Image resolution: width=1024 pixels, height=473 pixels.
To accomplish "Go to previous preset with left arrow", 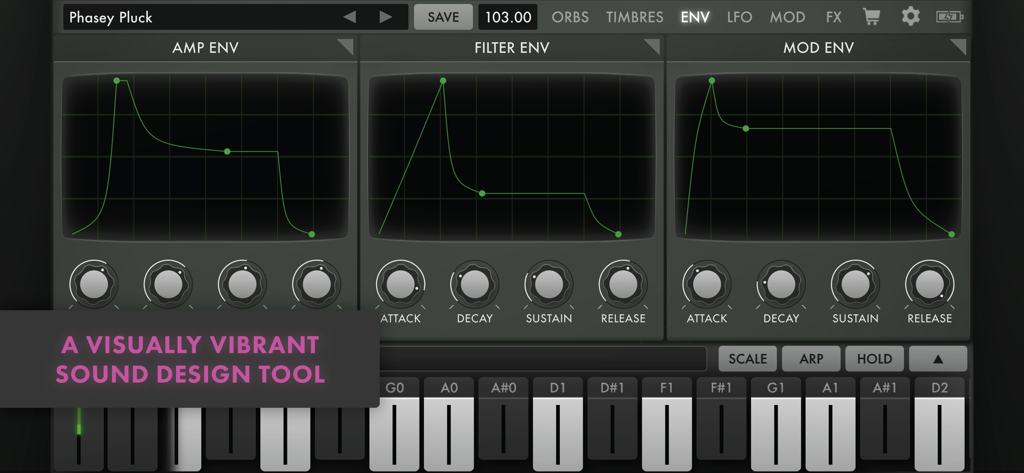I will 350,17.
